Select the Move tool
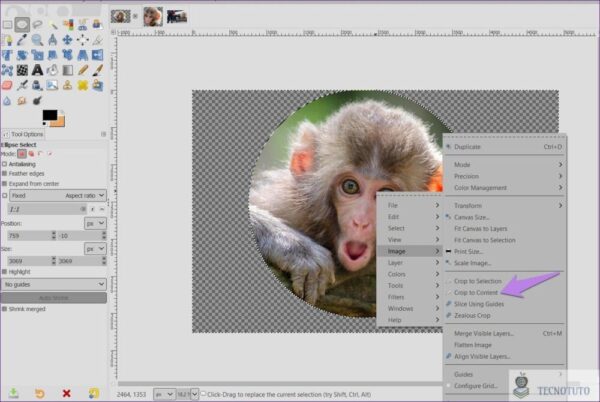Image resolution: width=600 pixels, height=402 pixels. pos(68,40)
